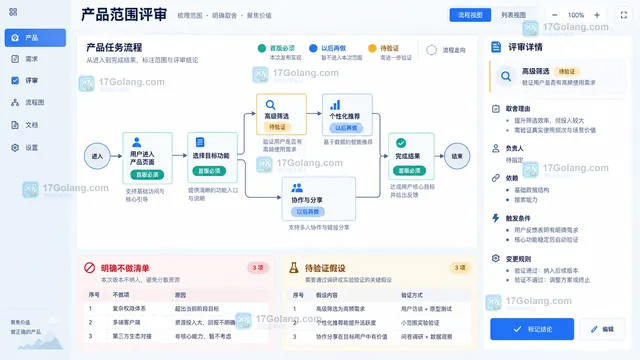Click 以后再做 badge on 协作与分享 card

click(x=308, y=211)
